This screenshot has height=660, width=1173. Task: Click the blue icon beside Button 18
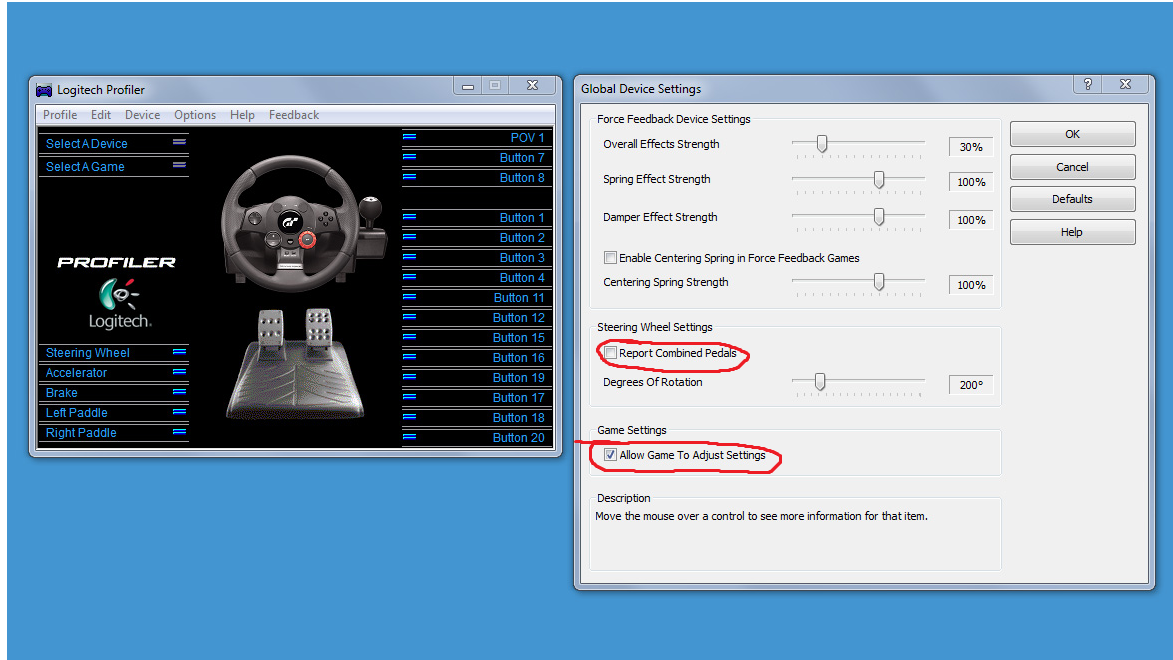coord(409,417)
